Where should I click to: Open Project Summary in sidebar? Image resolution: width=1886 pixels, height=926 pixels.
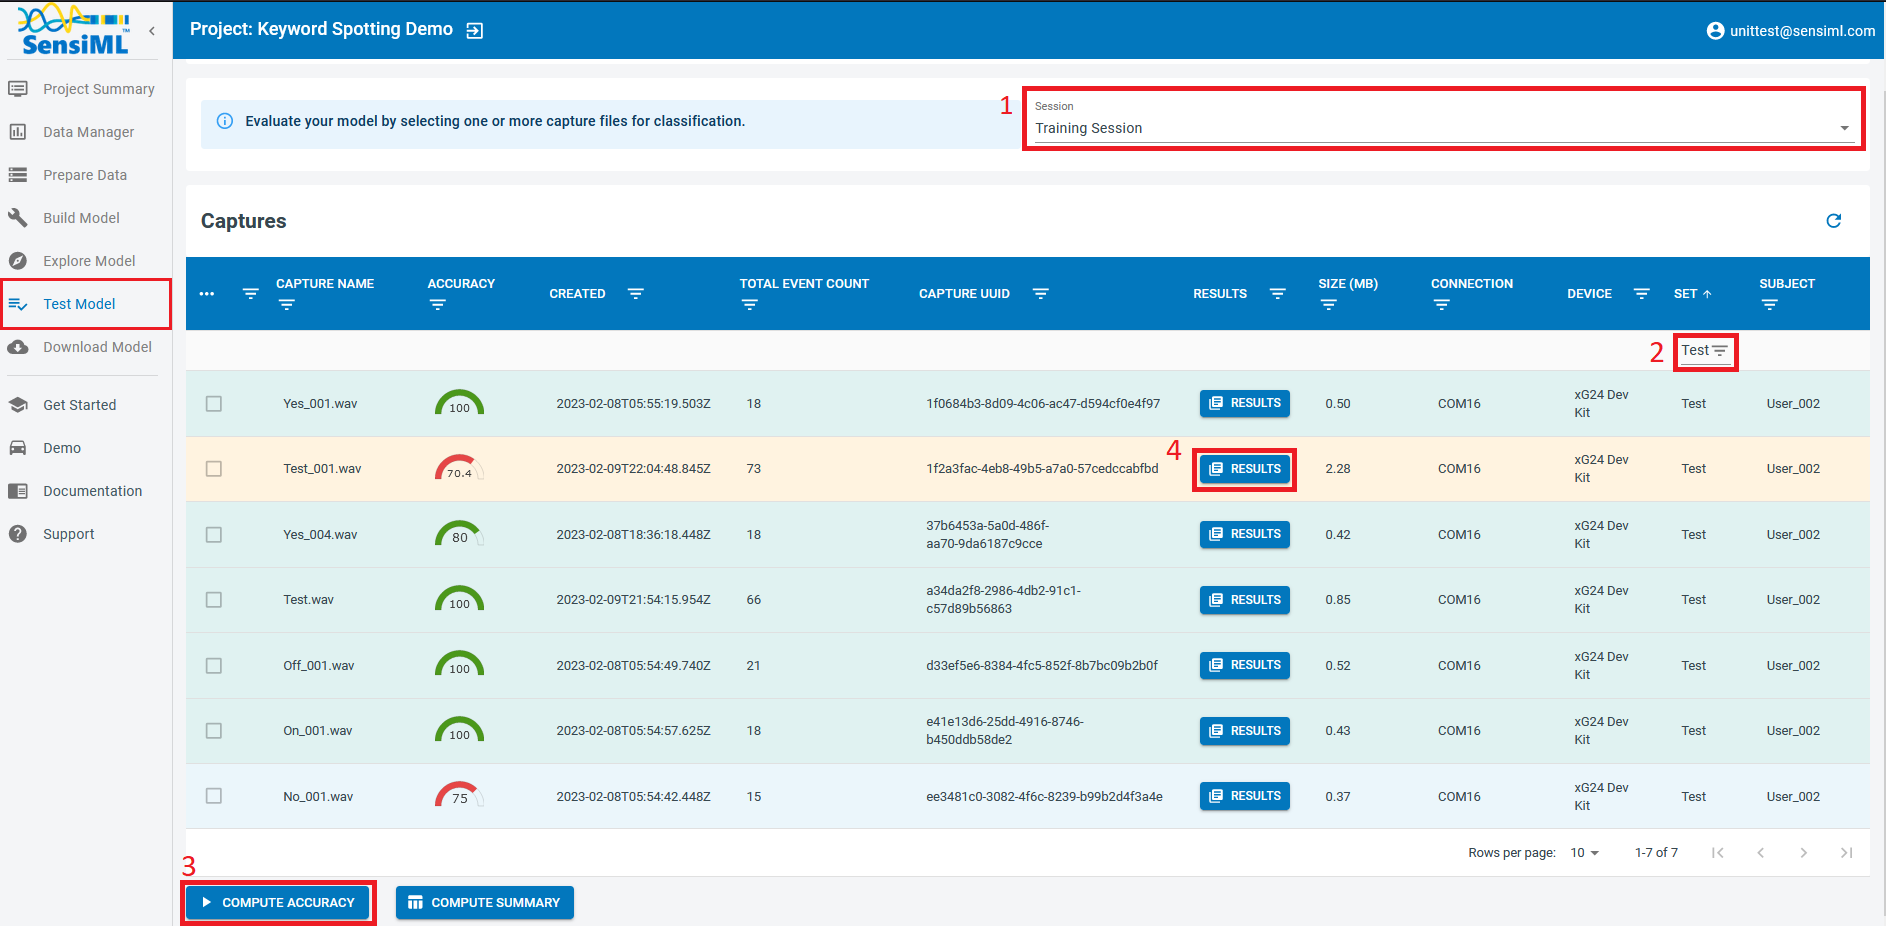(x=86, y=89)
